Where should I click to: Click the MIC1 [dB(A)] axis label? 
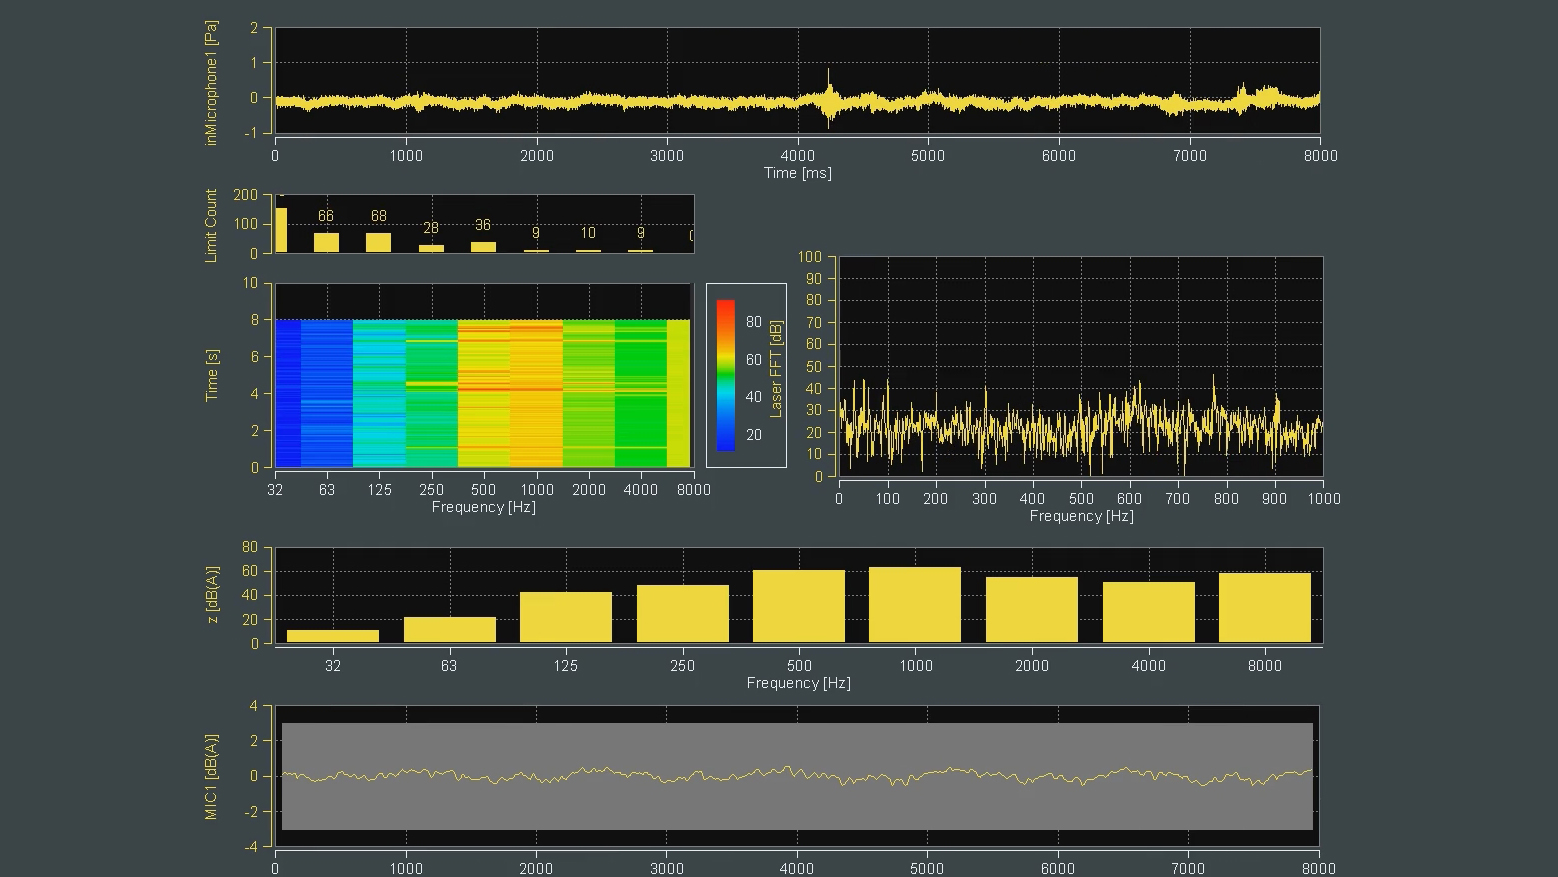[211, 776]
